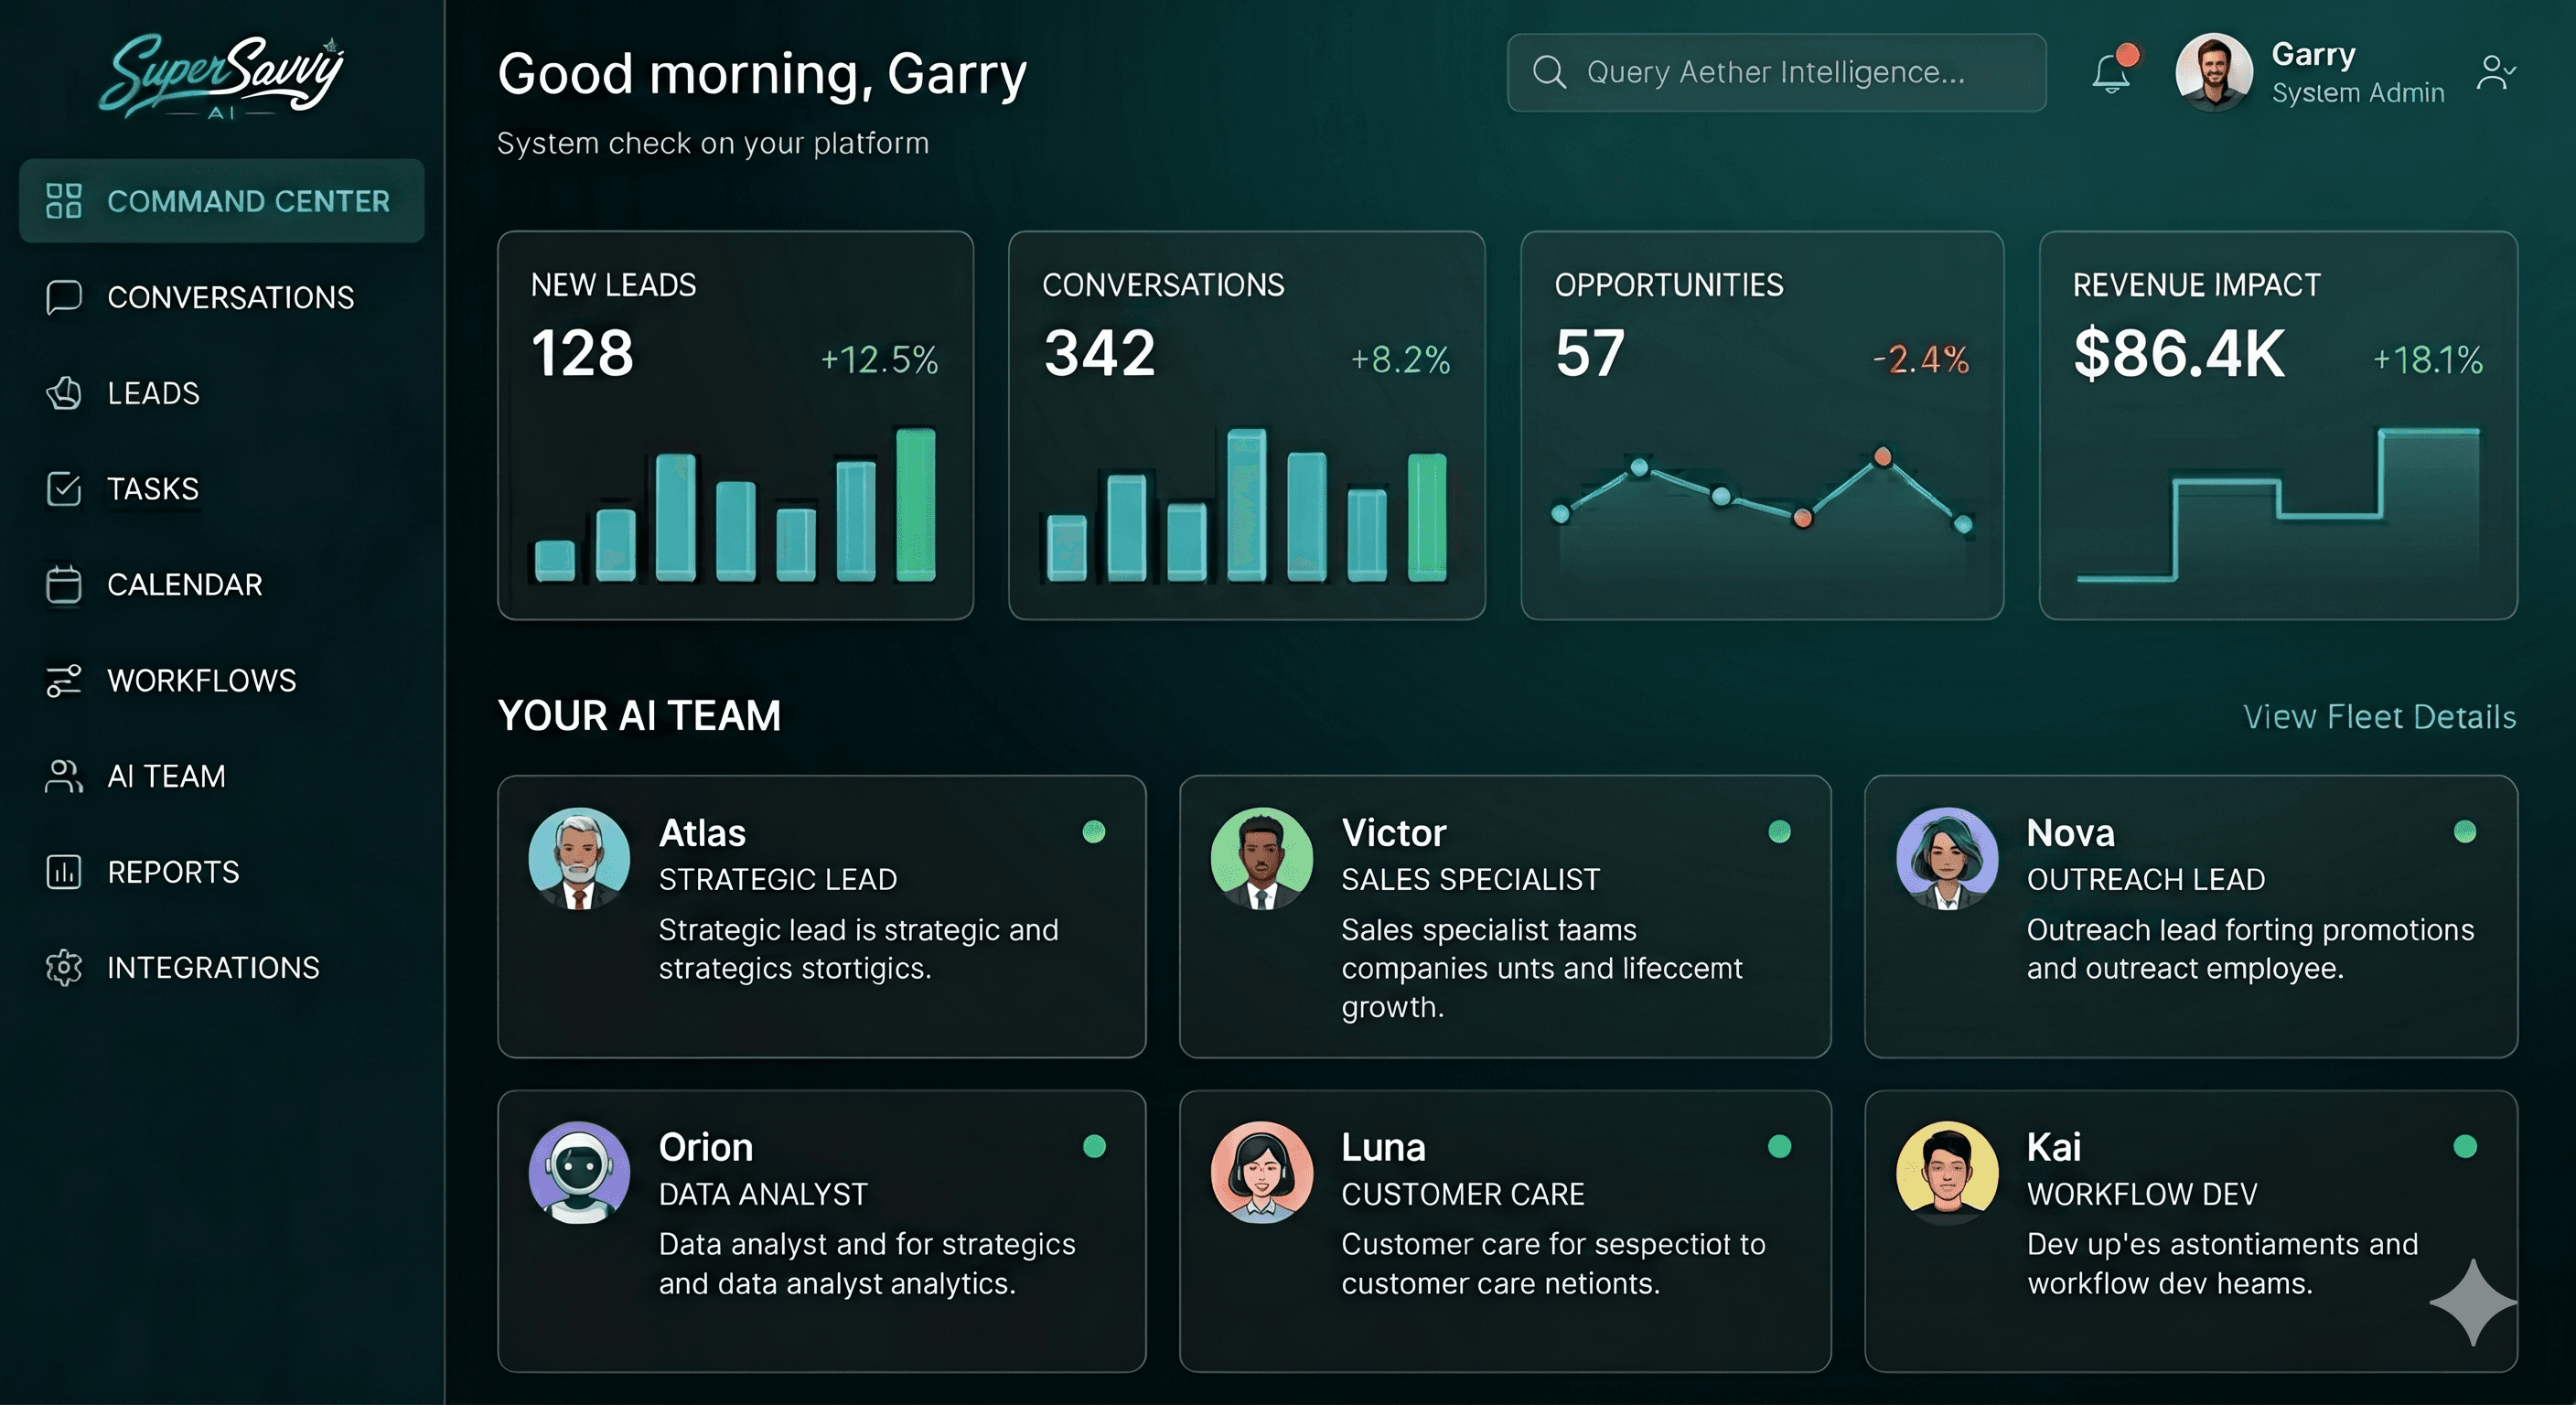Click the green status dot on Orion card

[x=1094, y=1146]
